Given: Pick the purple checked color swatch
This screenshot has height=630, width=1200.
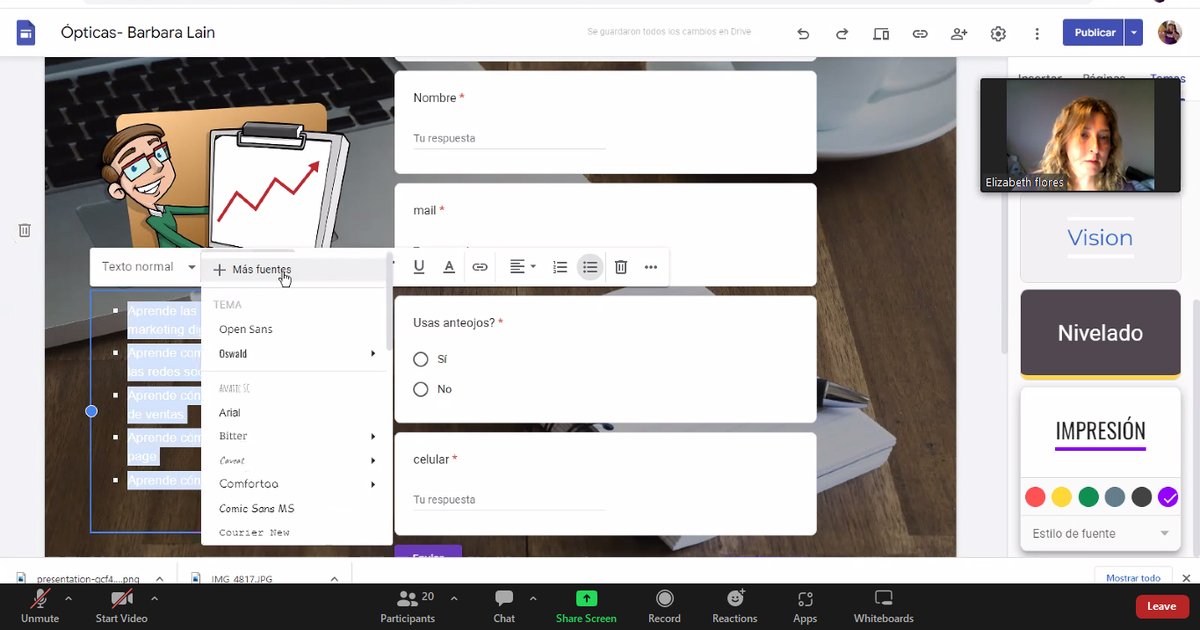Looking at the screenshot, I should [1168, 497].
